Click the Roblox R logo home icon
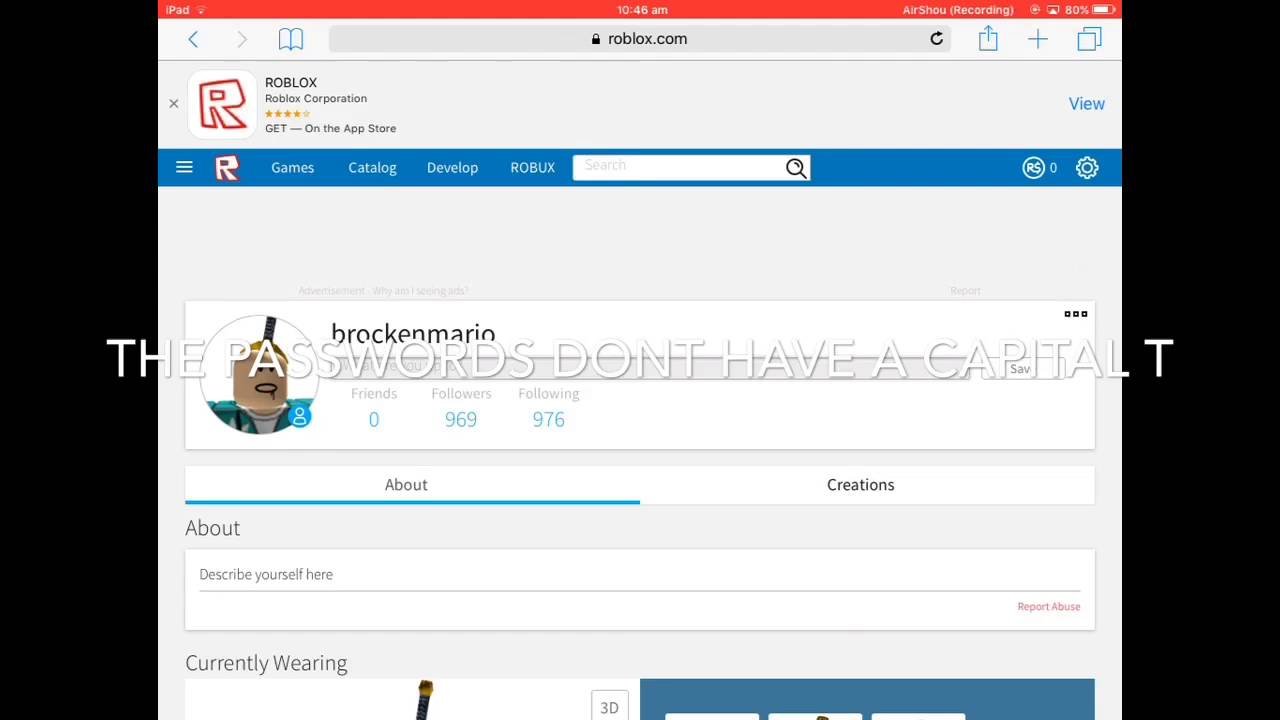Screen dimensions: 1280x720 [227, 168]
